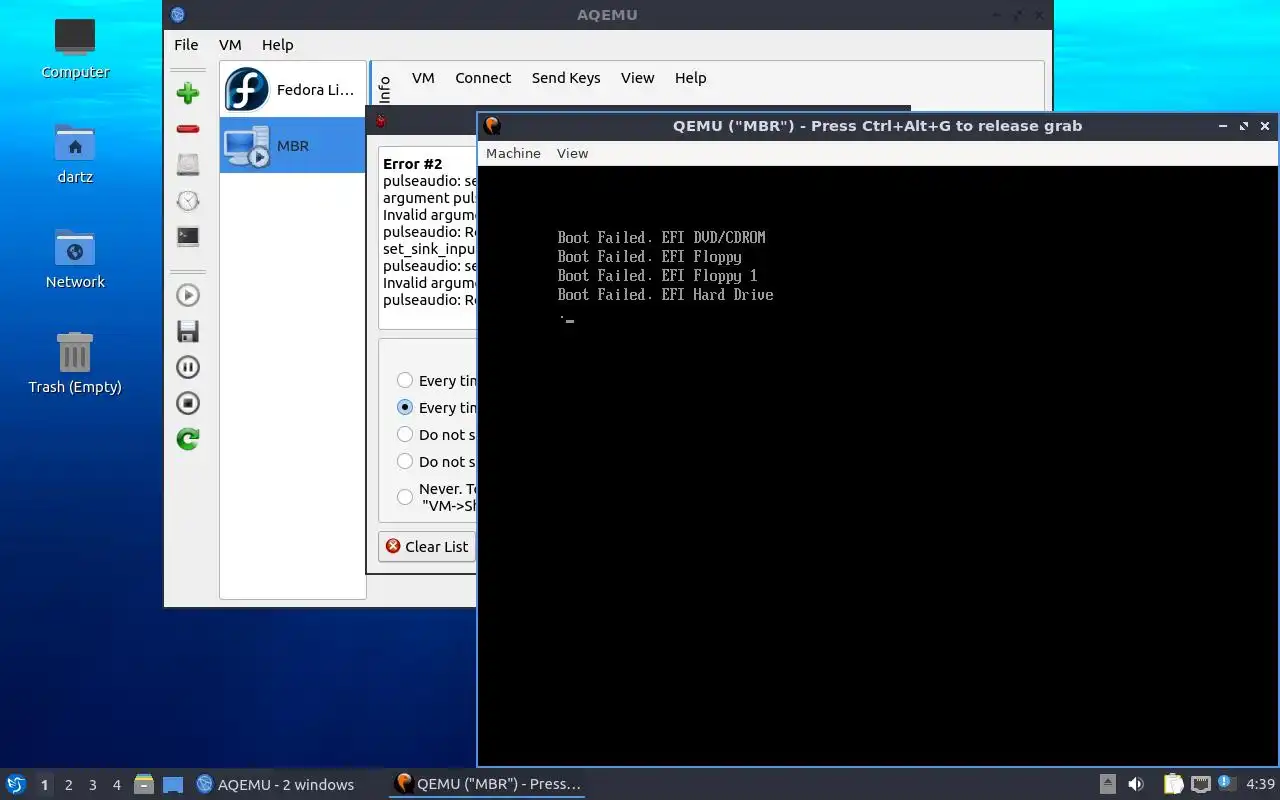Click the selected 'Every tim...' radio button

click(x=405, y=407)
